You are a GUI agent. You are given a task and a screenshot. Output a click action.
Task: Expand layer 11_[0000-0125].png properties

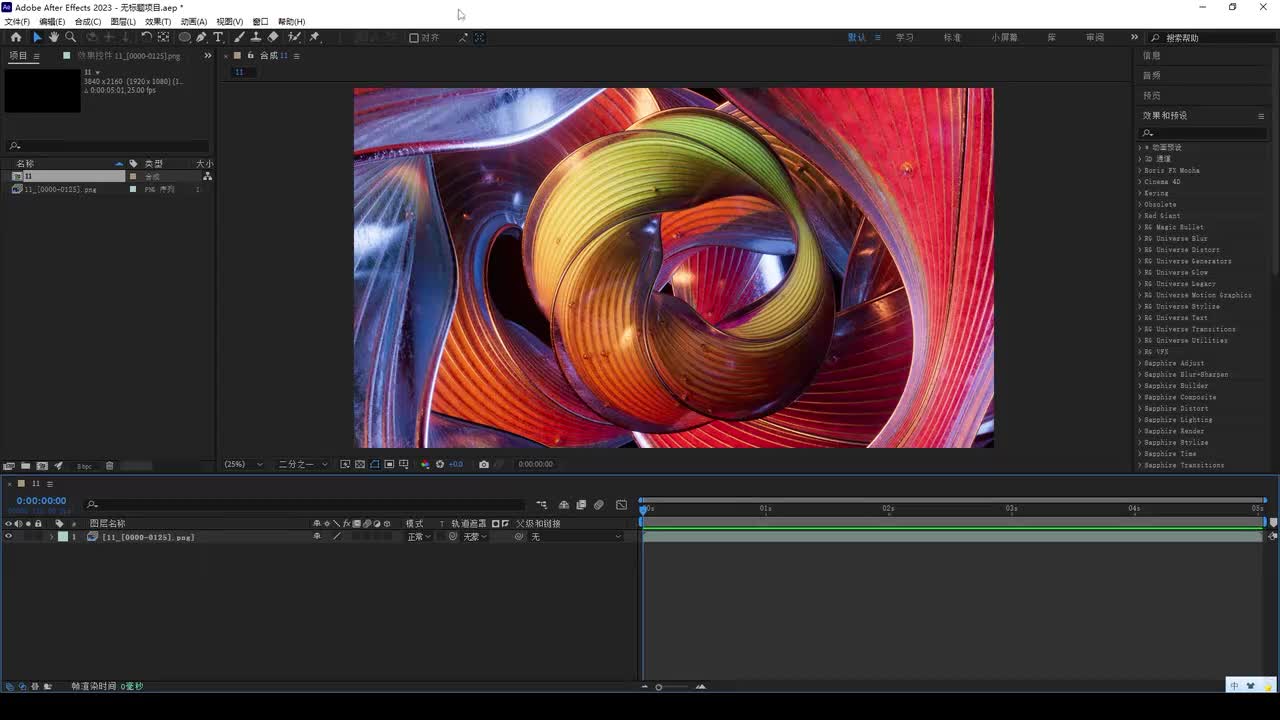[x=52, y=537]
